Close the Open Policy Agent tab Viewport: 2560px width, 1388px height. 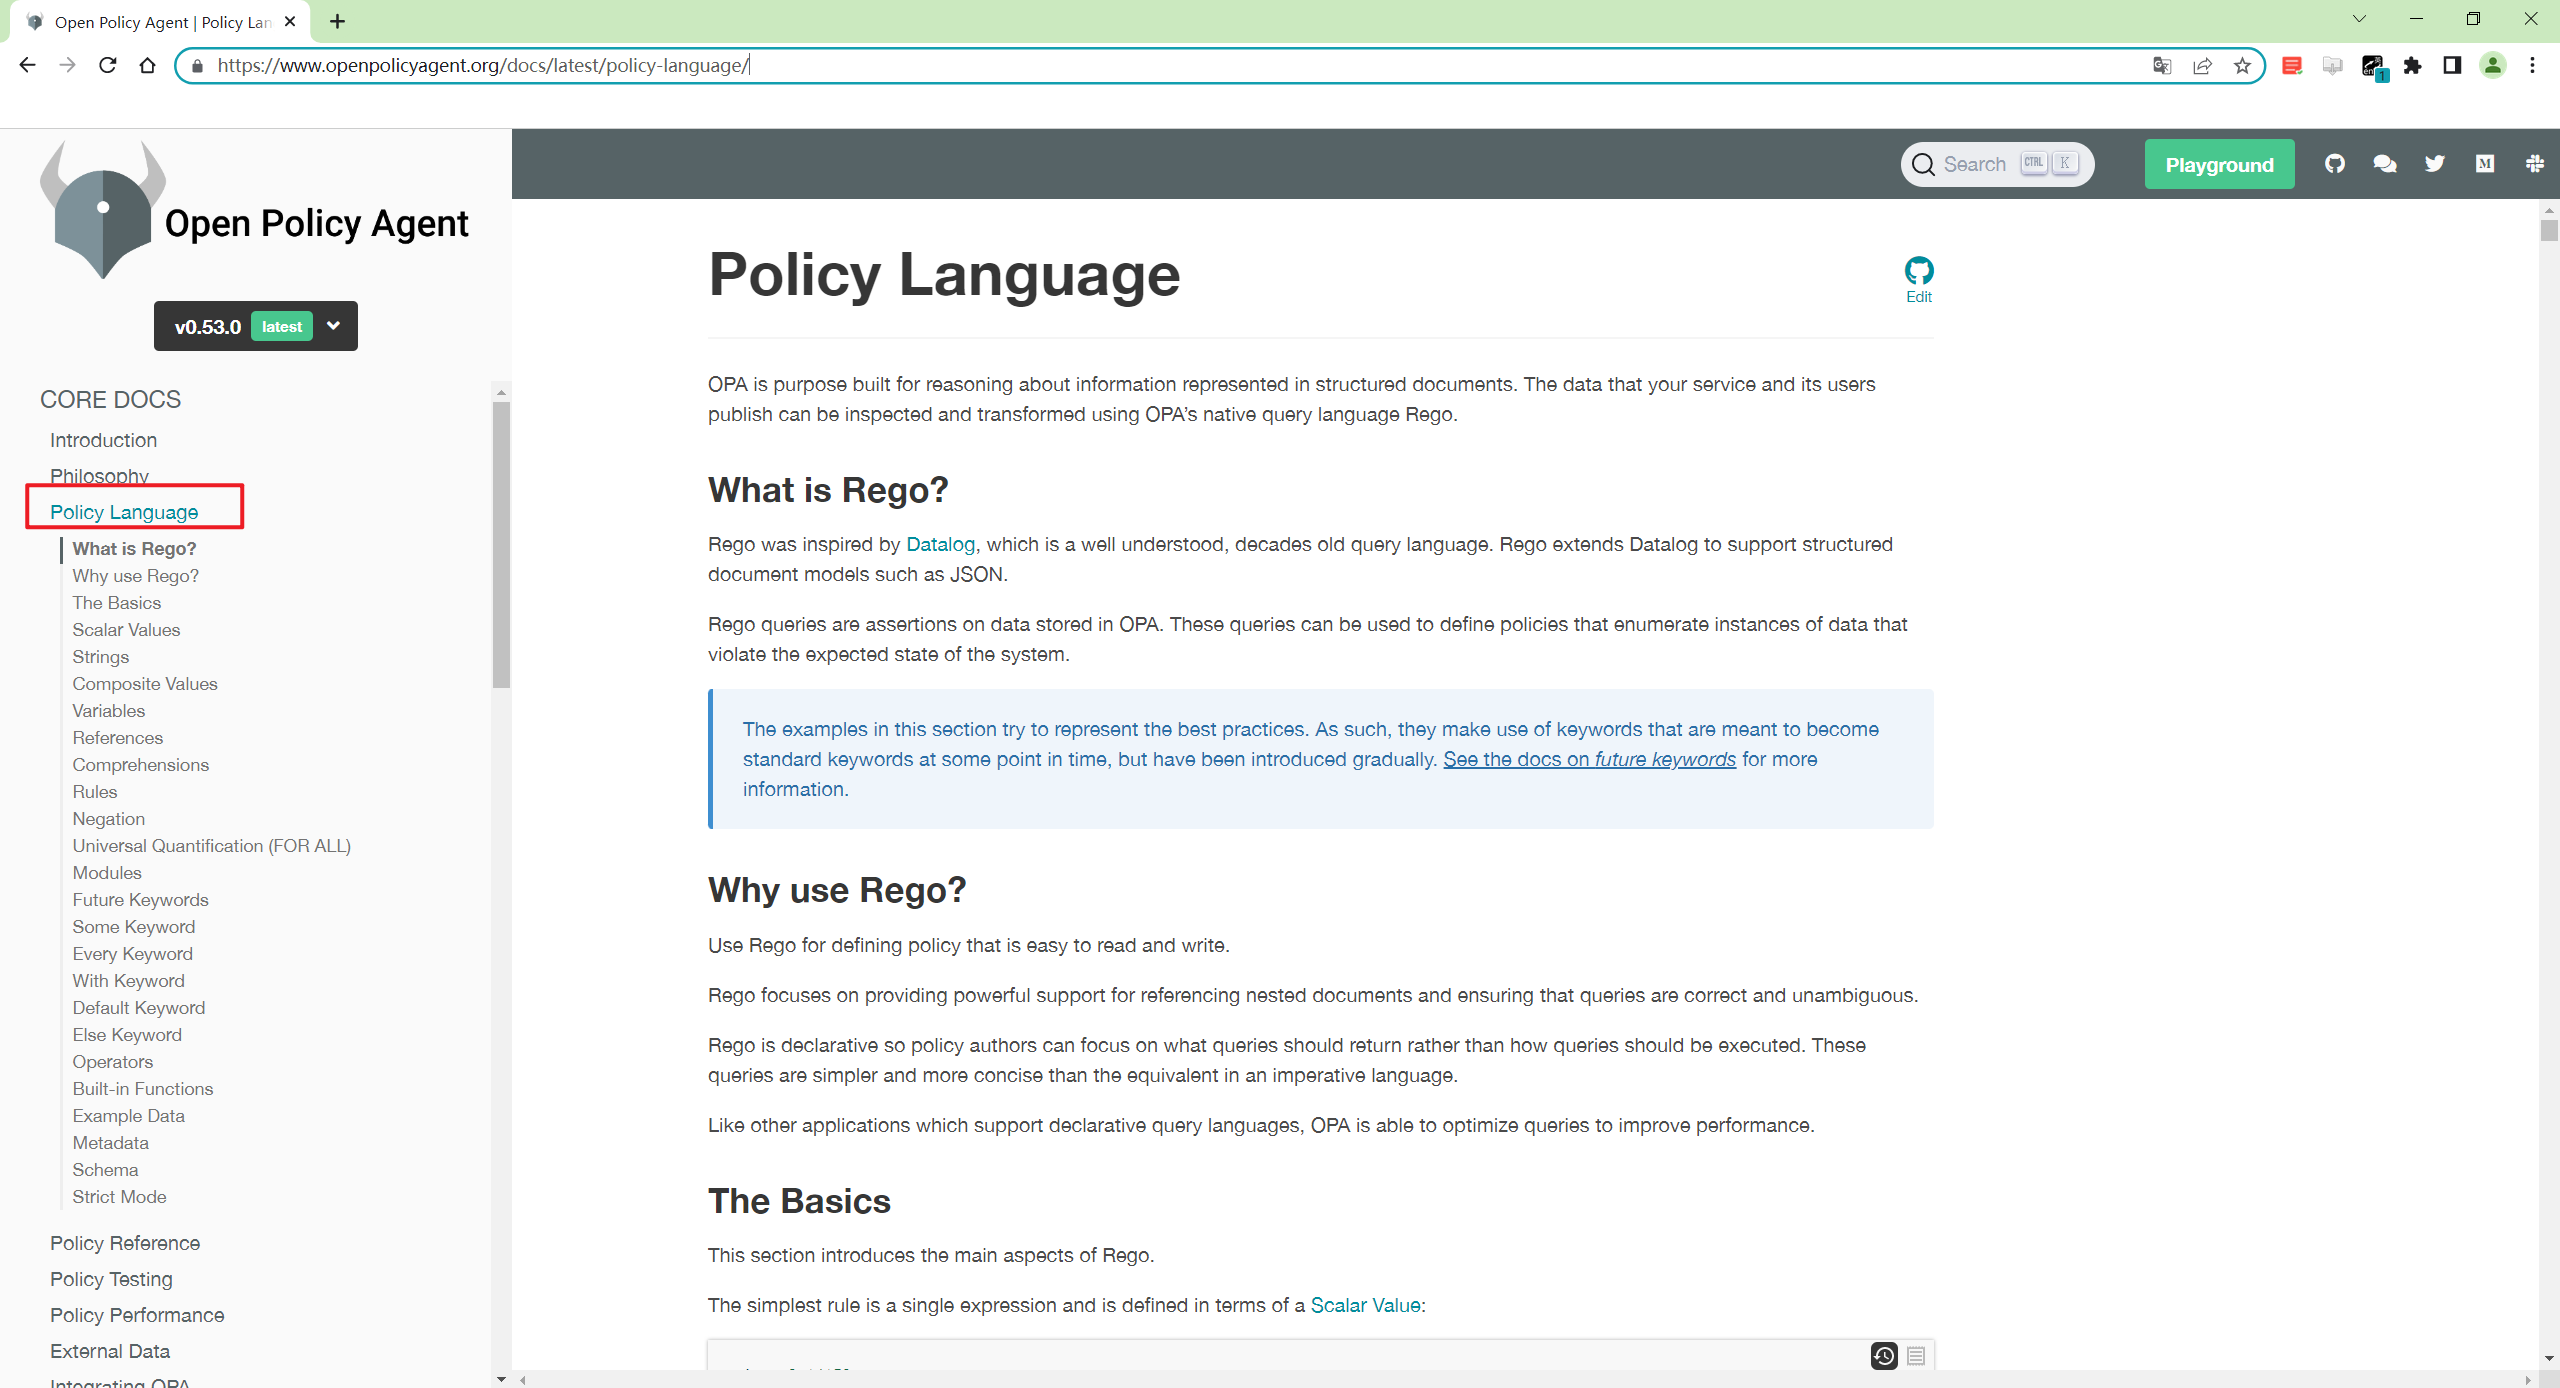coord(290,21)
